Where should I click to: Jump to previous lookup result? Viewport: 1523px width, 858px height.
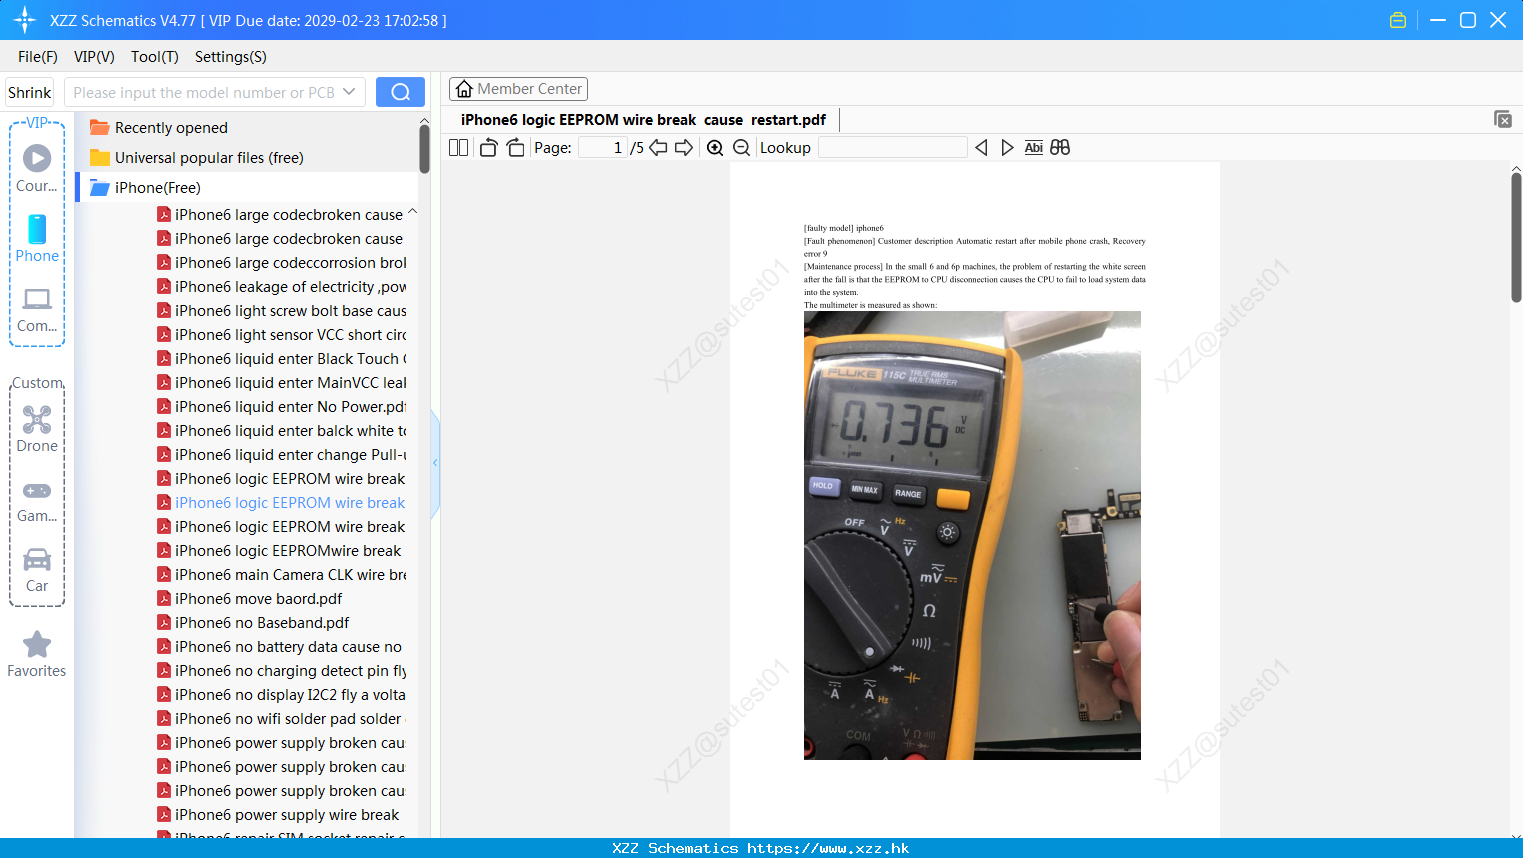[x=981, y=148]
